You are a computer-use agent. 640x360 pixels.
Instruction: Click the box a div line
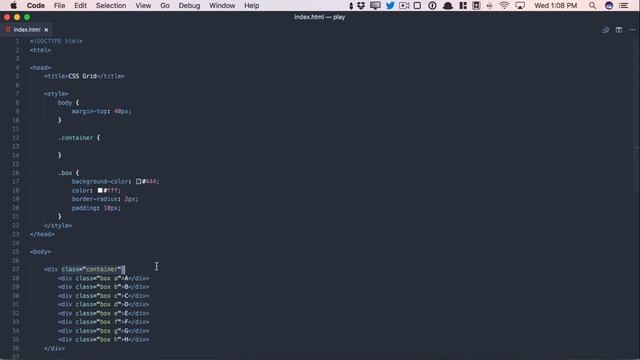[x=103, y=278]
